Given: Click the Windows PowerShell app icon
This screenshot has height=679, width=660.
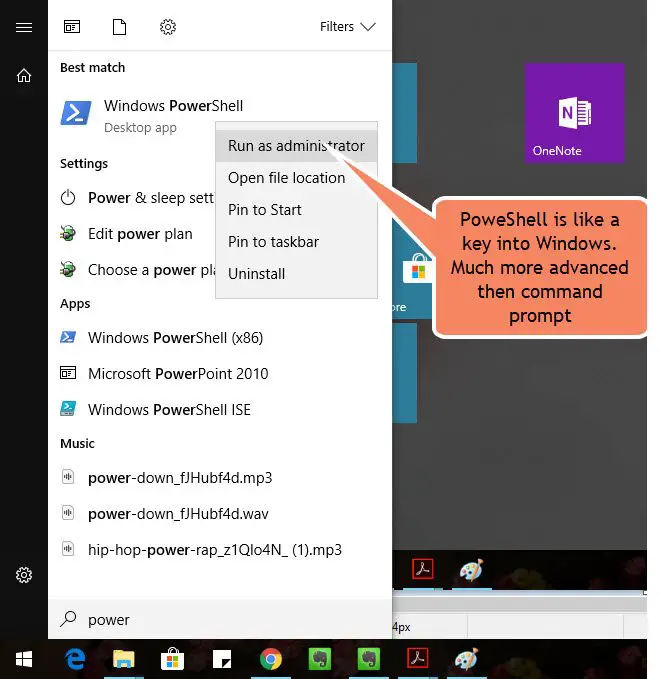Looking at the screenshot, I should 76,113.
